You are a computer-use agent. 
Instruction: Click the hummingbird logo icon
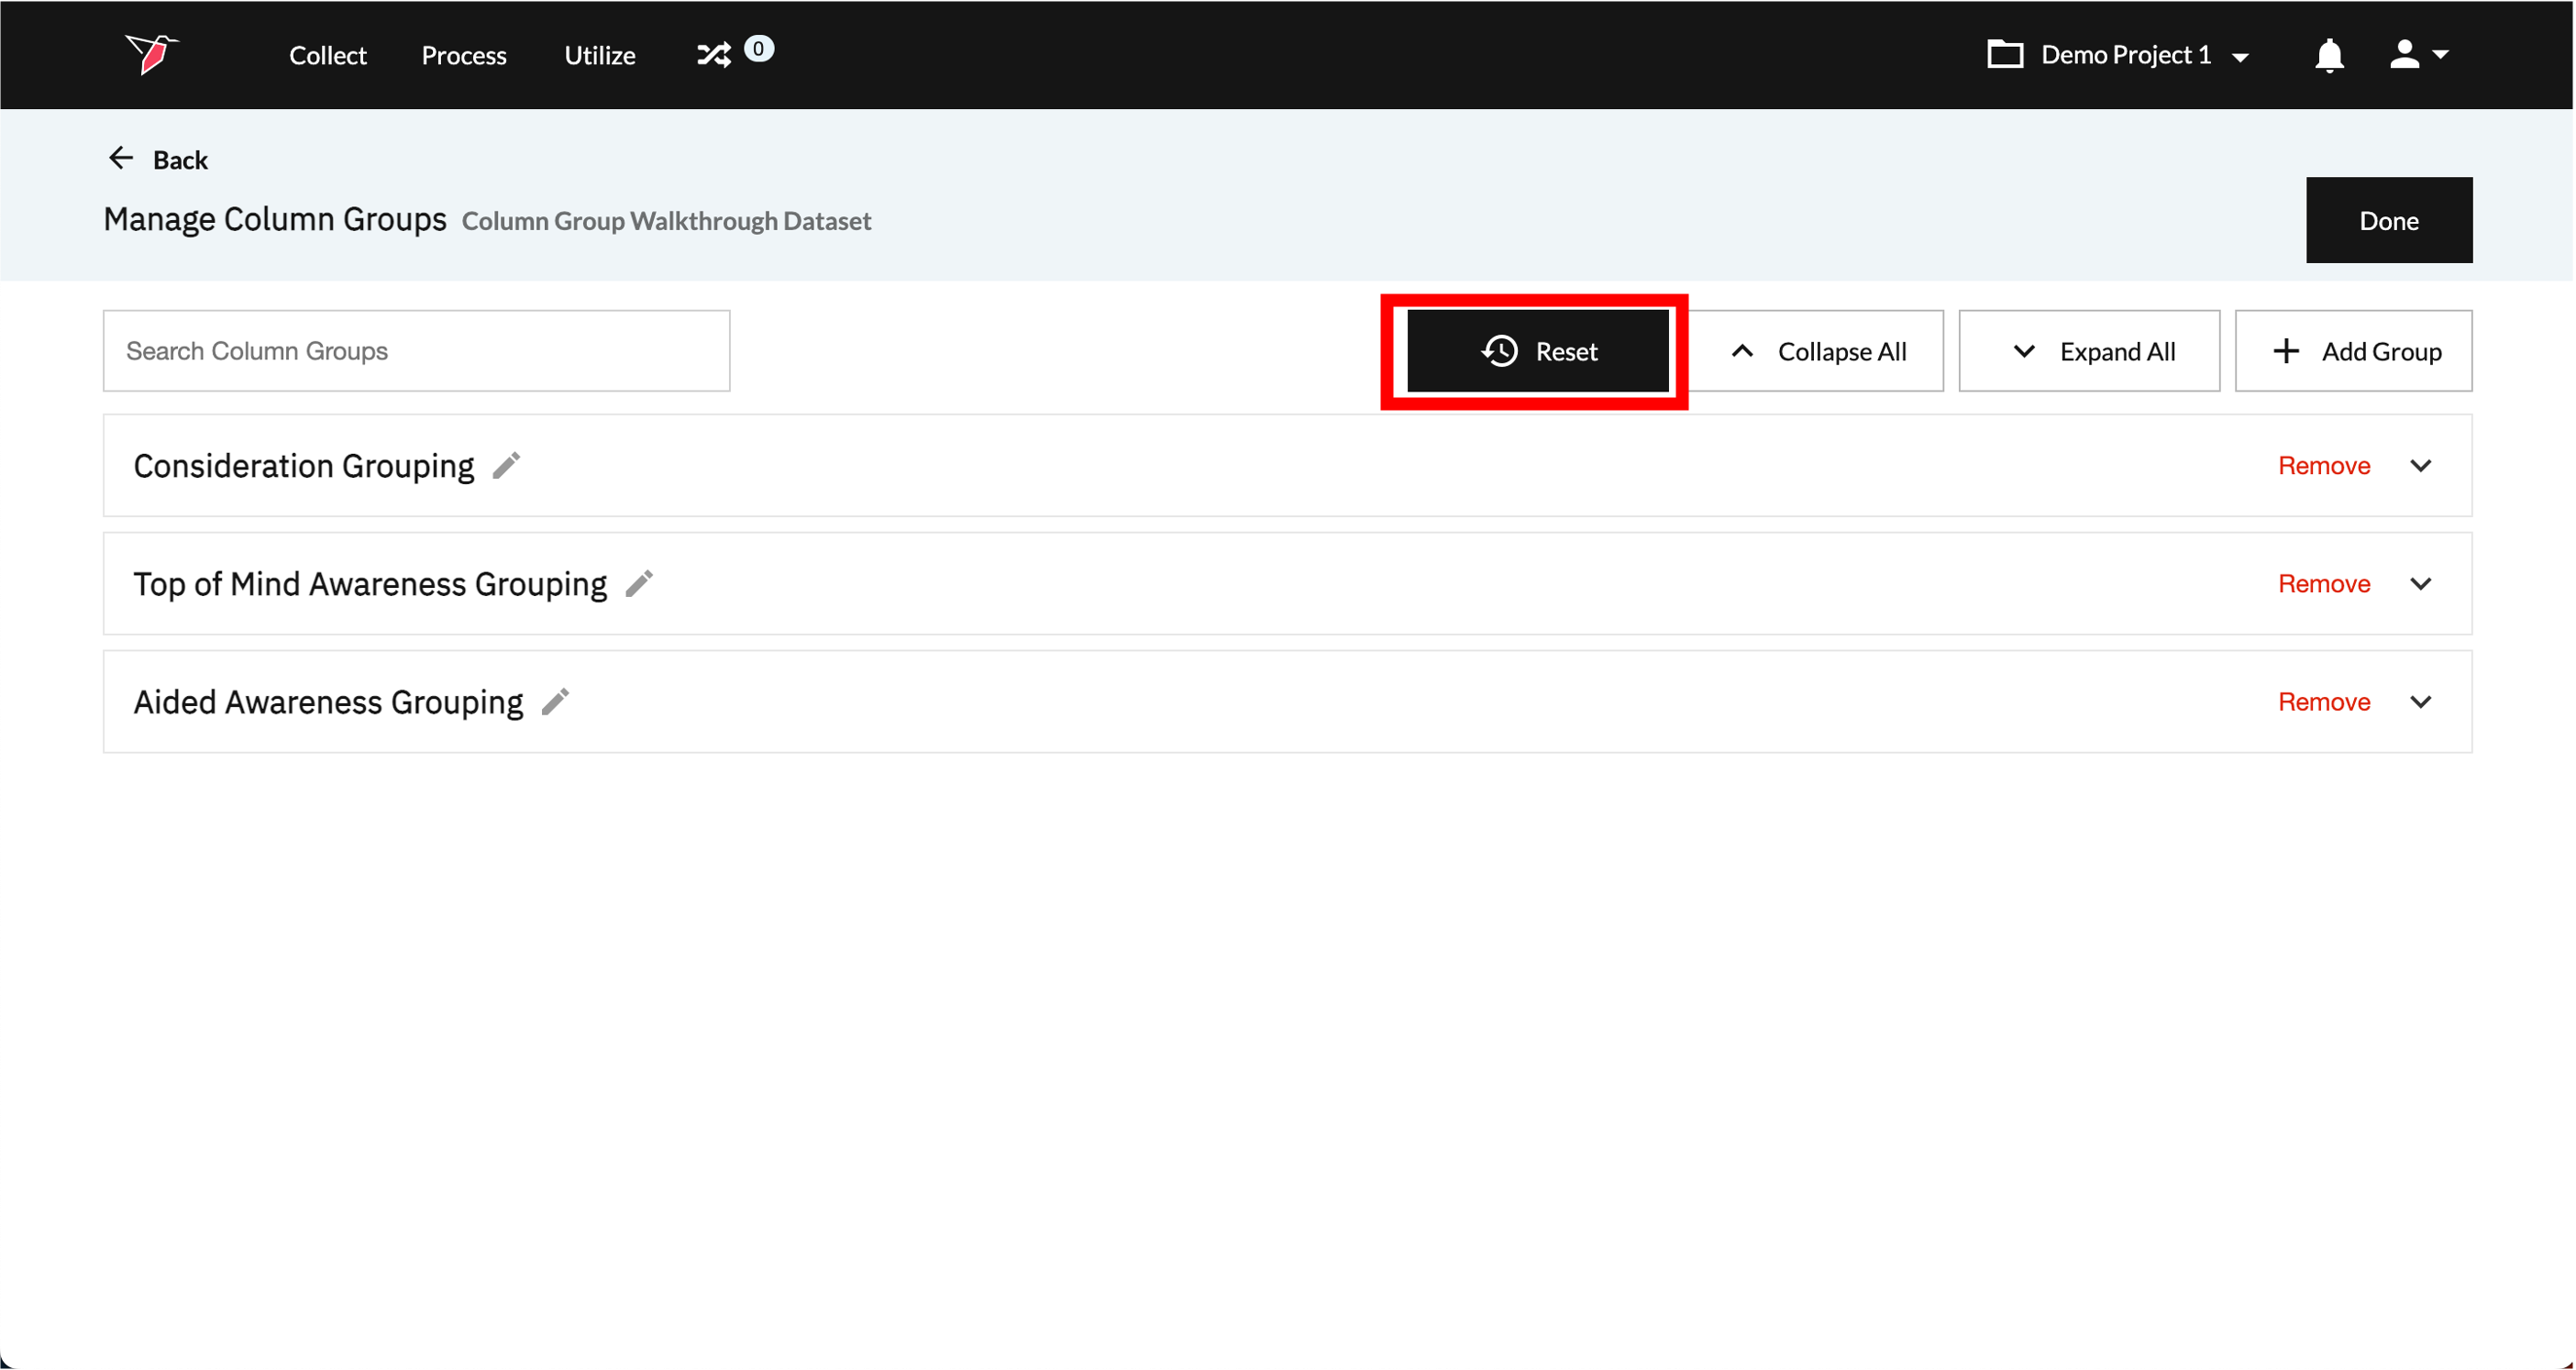[x=152, y=54]
